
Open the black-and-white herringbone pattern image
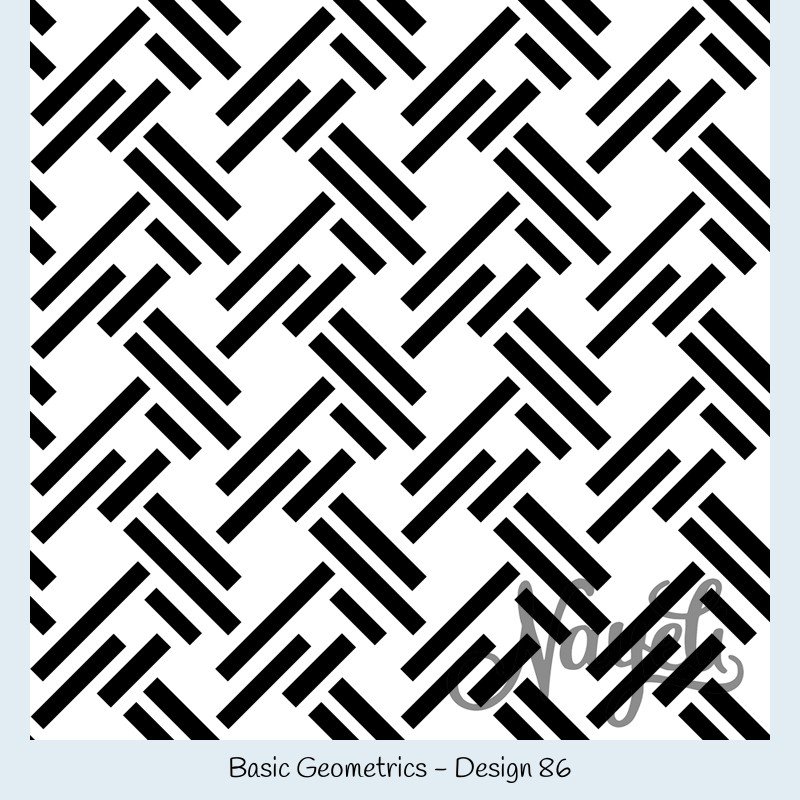[400, 370]
